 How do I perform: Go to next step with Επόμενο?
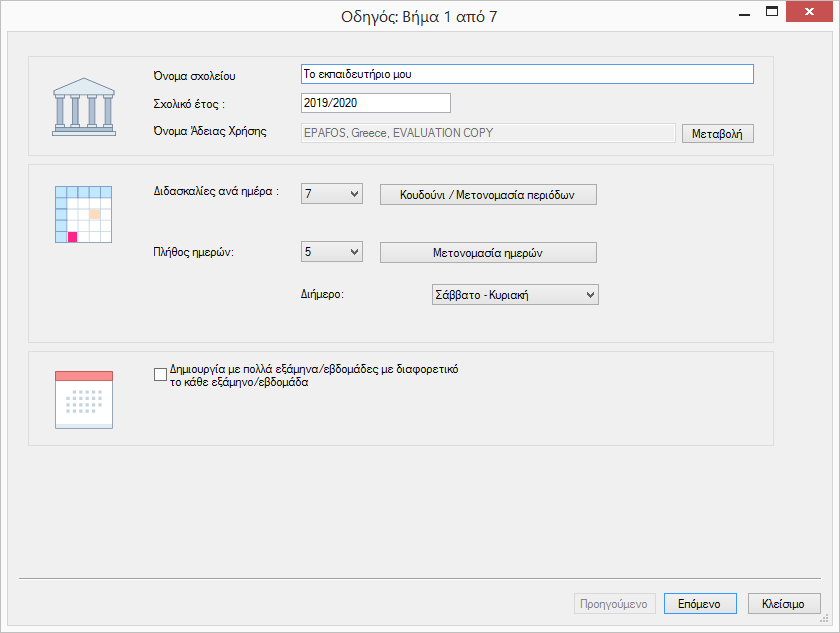pos(699,604)
